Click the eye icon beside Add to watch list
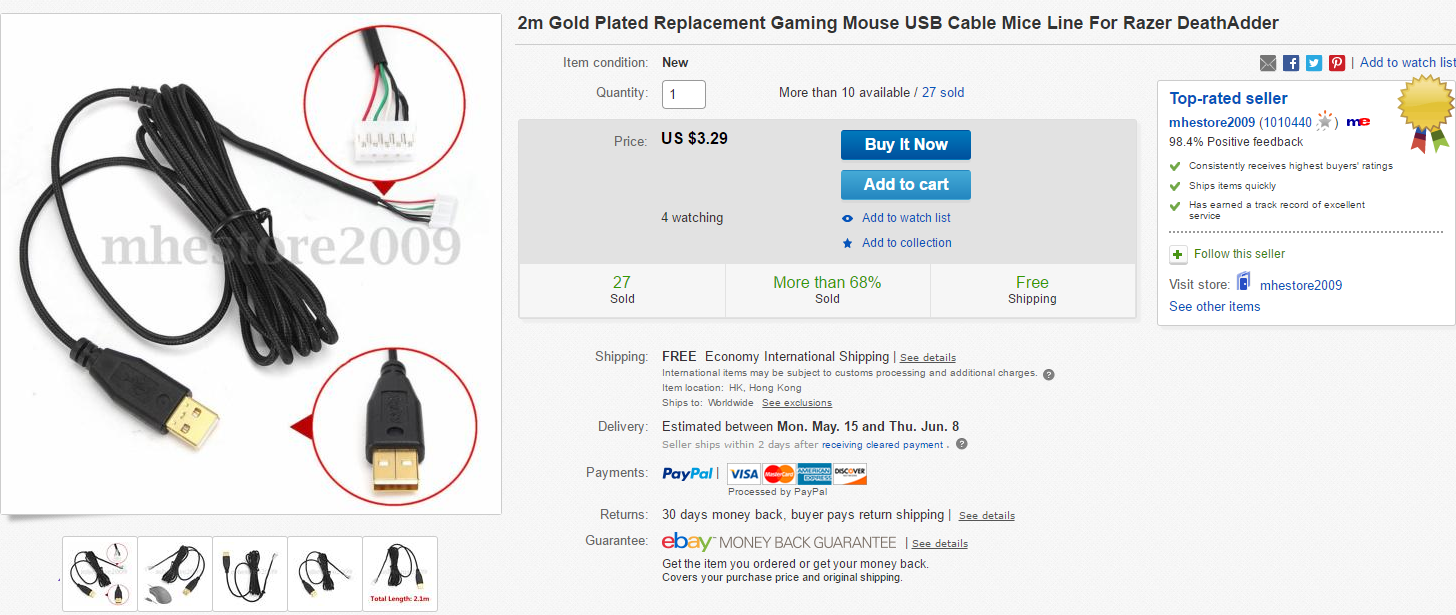 (x=848, y=219)
